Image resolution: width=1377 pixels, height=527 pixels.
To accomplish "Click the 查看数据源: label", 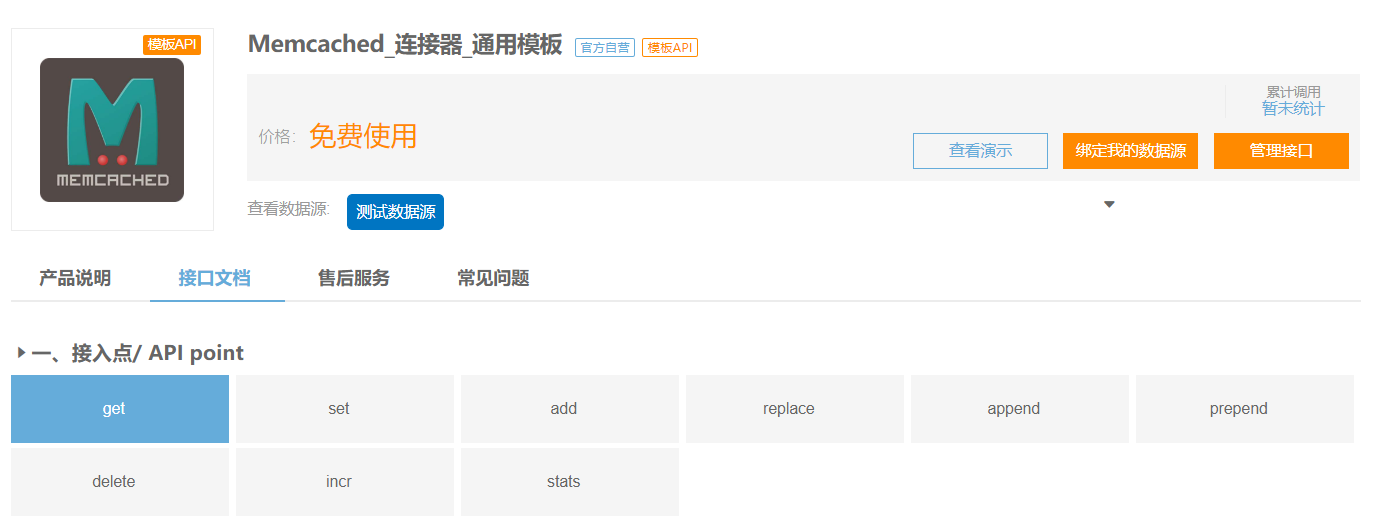I will [289, 209].
